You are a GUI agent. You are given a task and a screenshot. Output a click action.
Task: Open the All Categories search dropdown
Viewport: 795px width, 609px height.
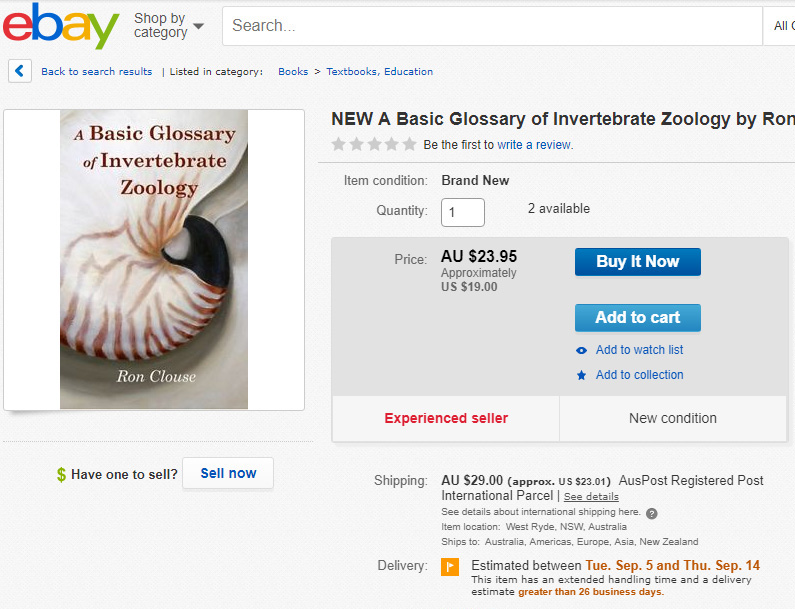[780, 26]
